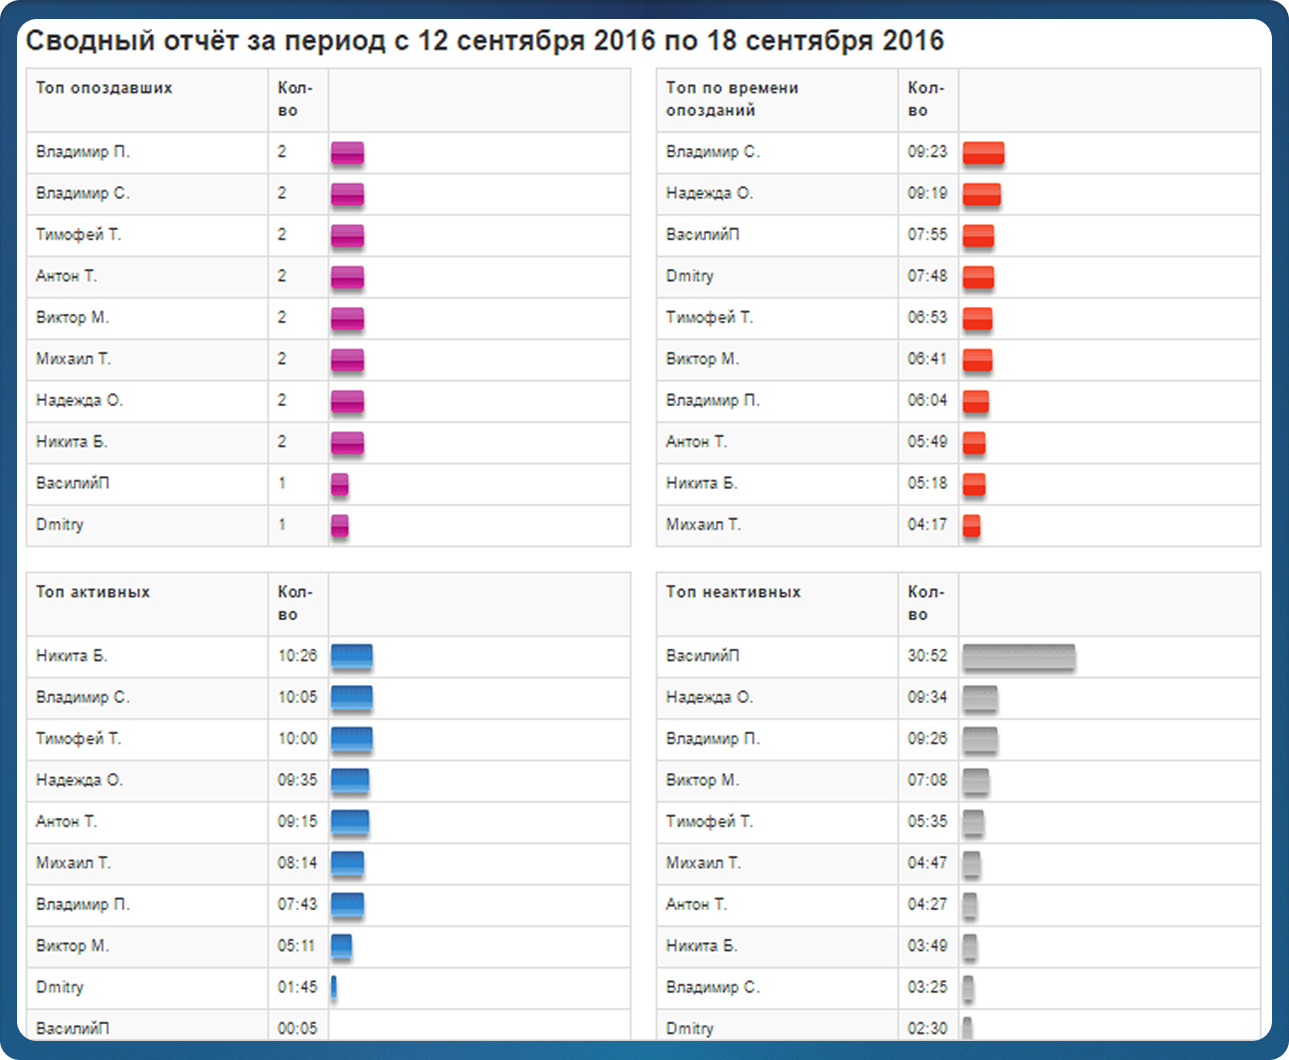Click the 04:17 value for Михаил Т.
This screenshot has width=1289, height=1060.
point(927,525)
